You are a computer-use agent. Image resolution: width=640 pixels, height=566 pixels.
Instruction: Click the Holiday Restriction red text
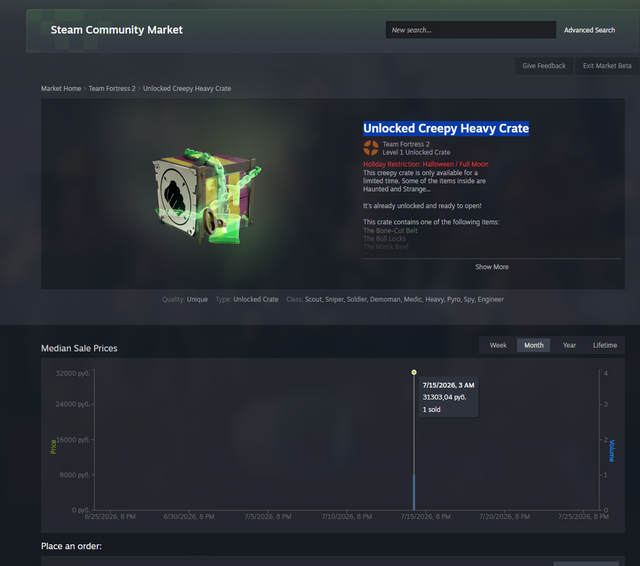426,164
